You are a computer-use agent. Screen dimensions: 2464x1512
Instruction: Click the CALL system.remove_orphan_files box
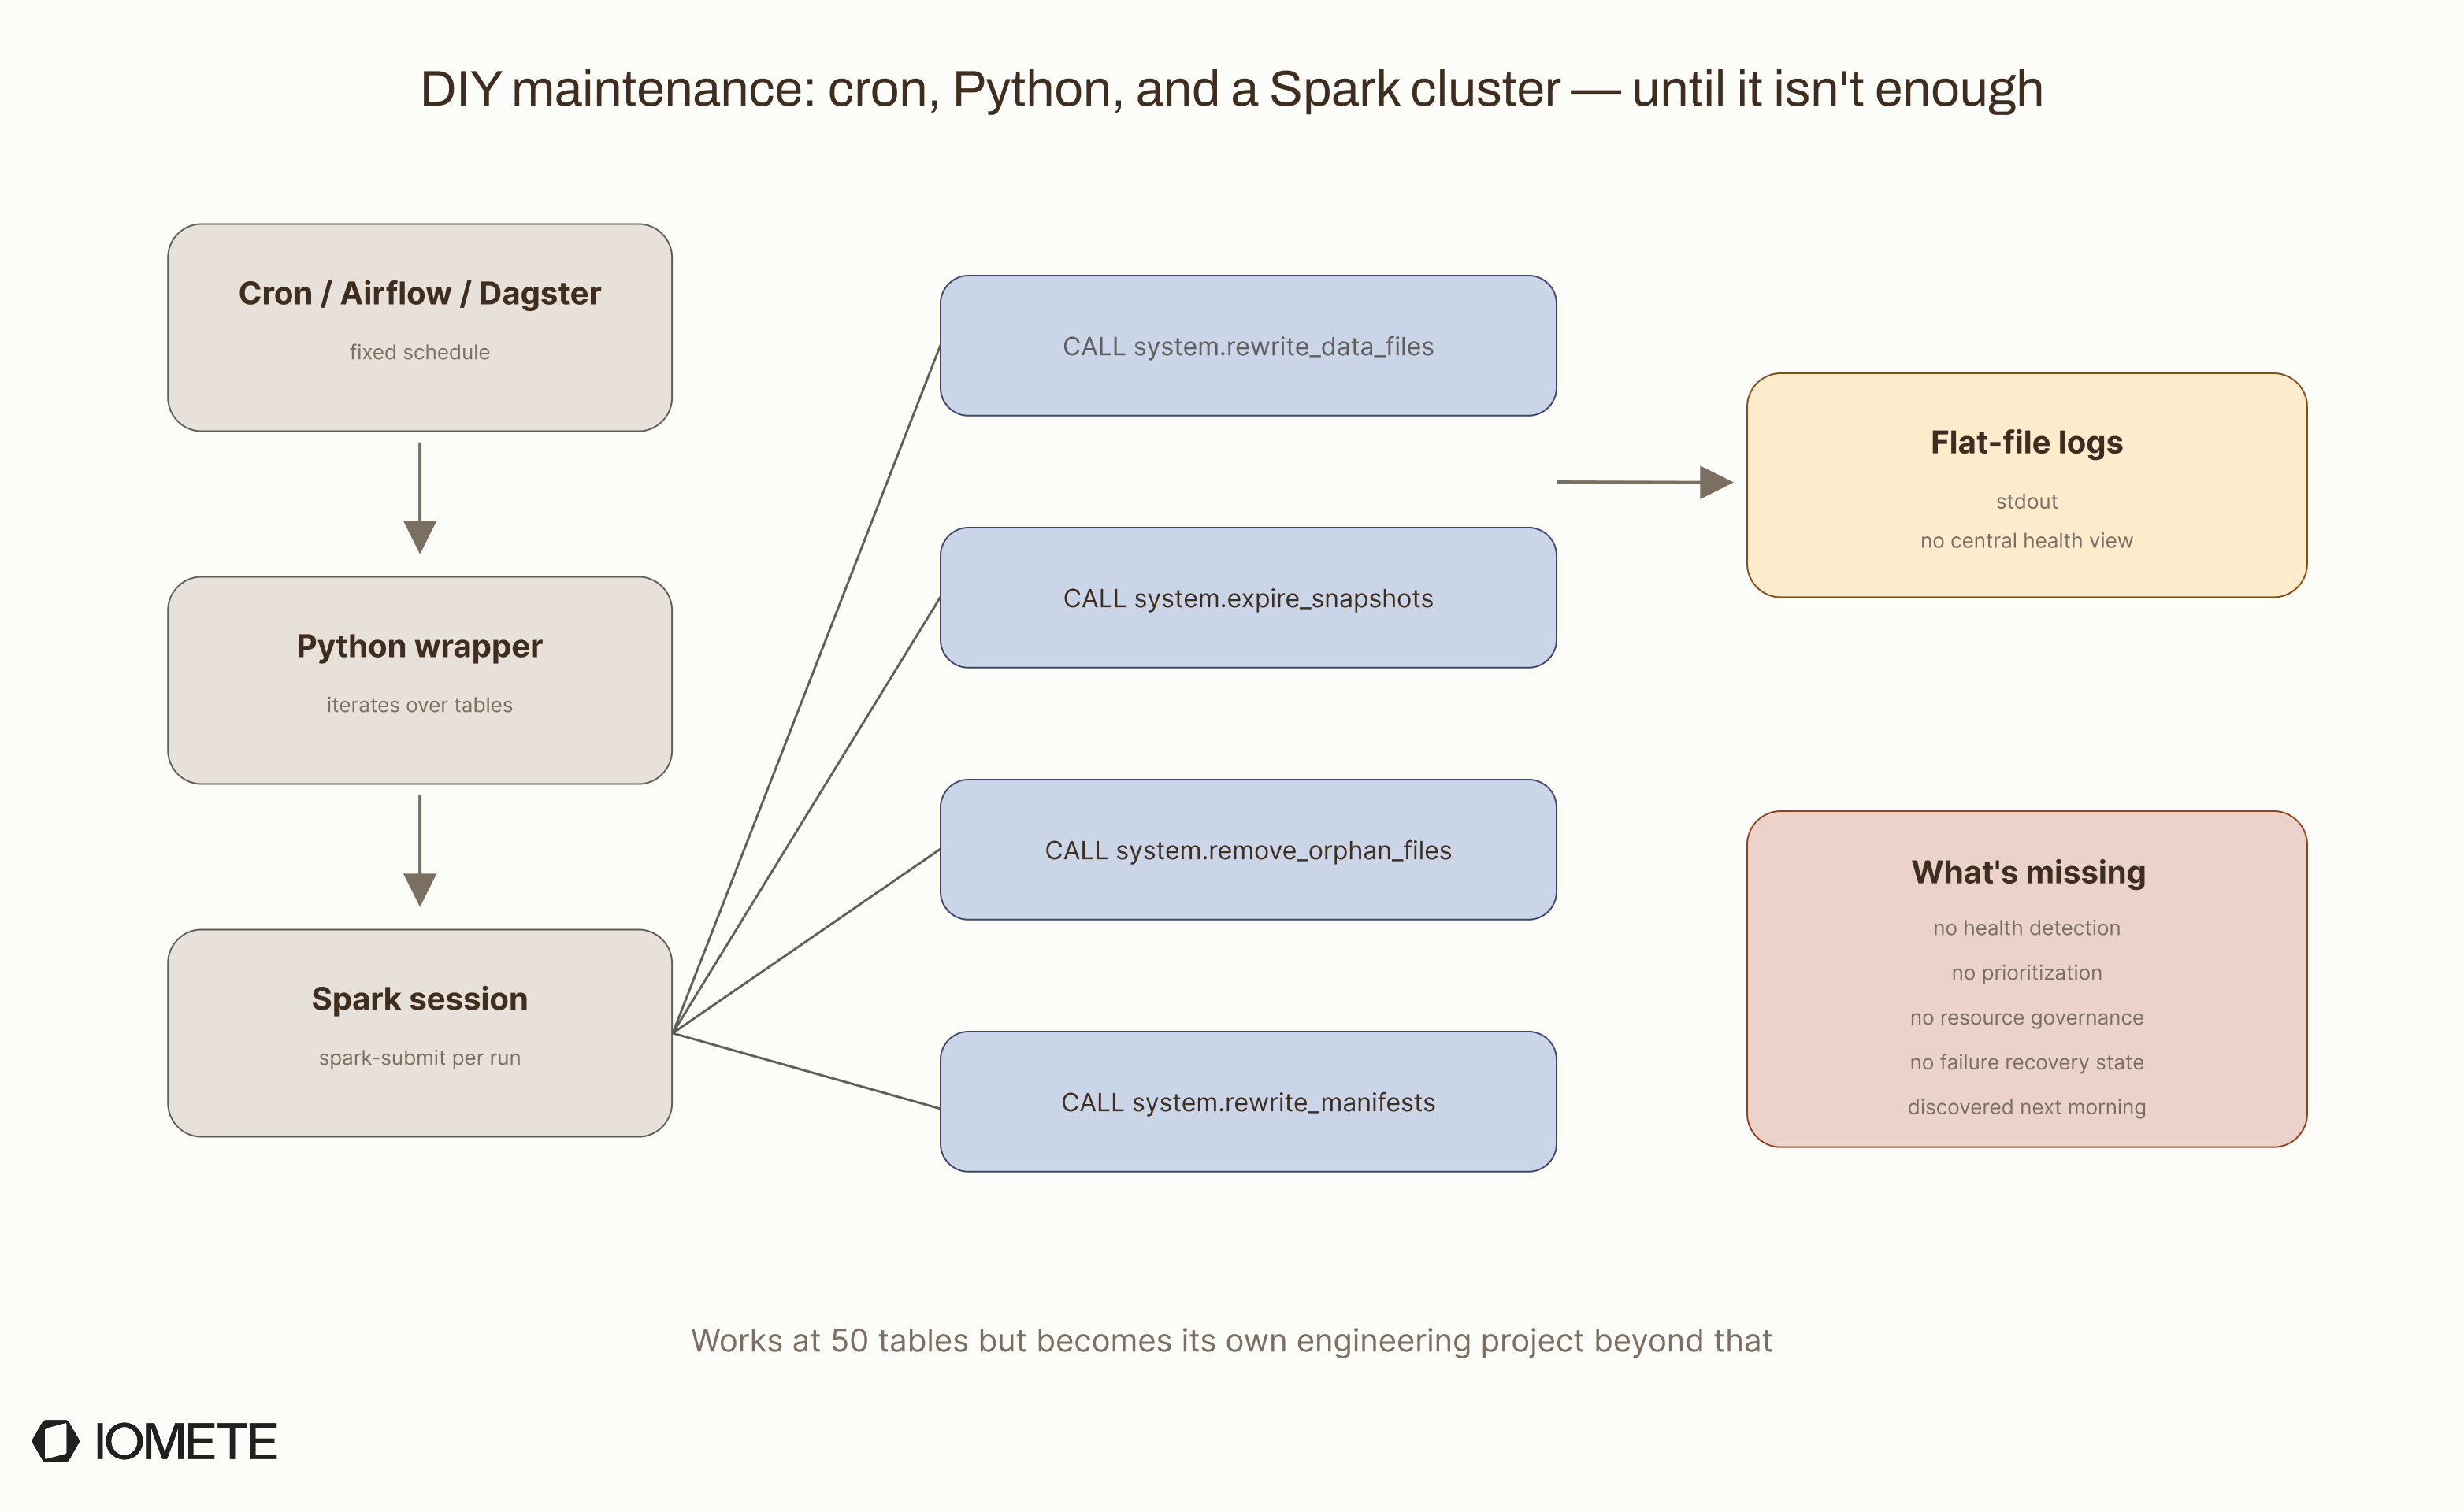1248,850
